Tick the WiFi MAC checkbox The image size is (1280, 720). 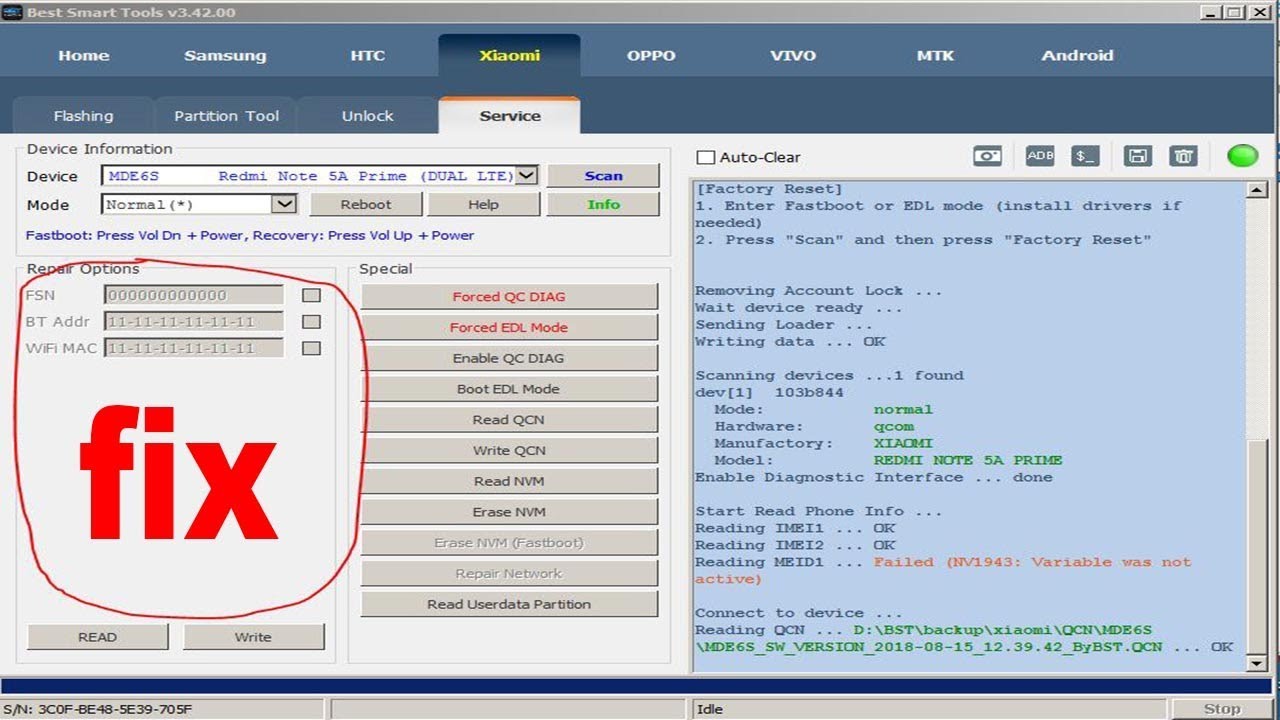[x=311, y=348]
